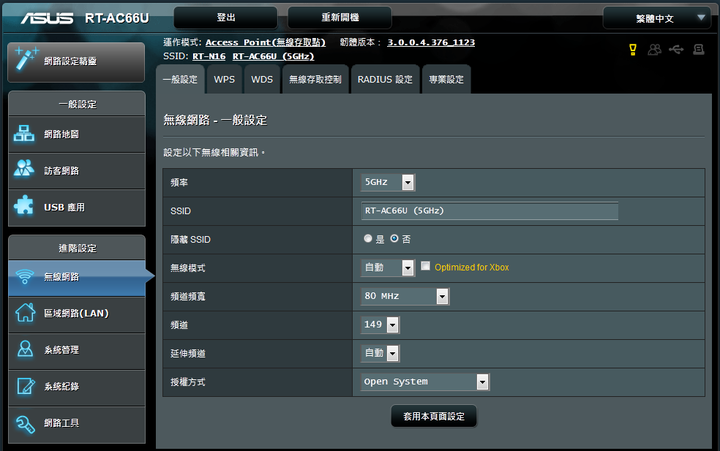Open the channel 149 dropdown
This screenshot has width=720, height=451.
point(380,325)
